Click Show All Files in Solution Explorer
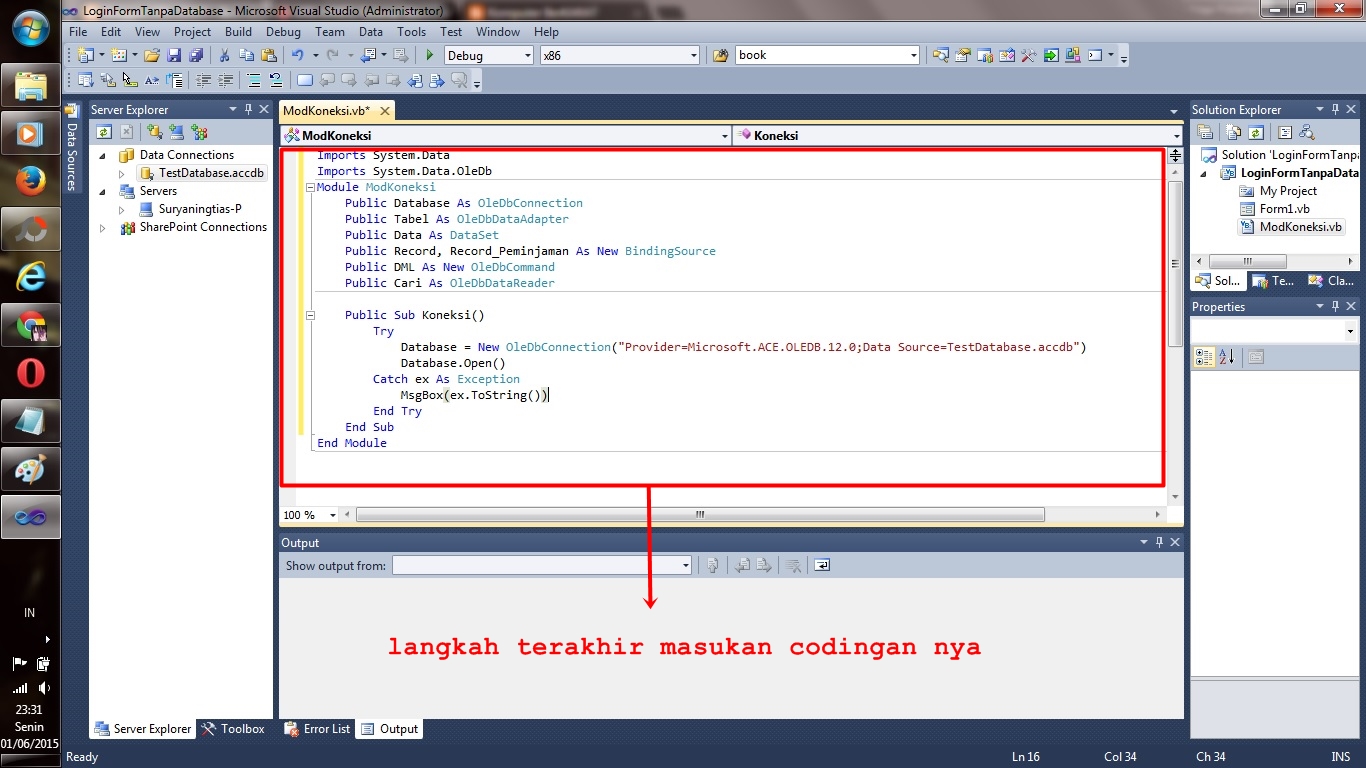Image resolution: width=1366 pixels, height=768 pixels. point(1233,131)
